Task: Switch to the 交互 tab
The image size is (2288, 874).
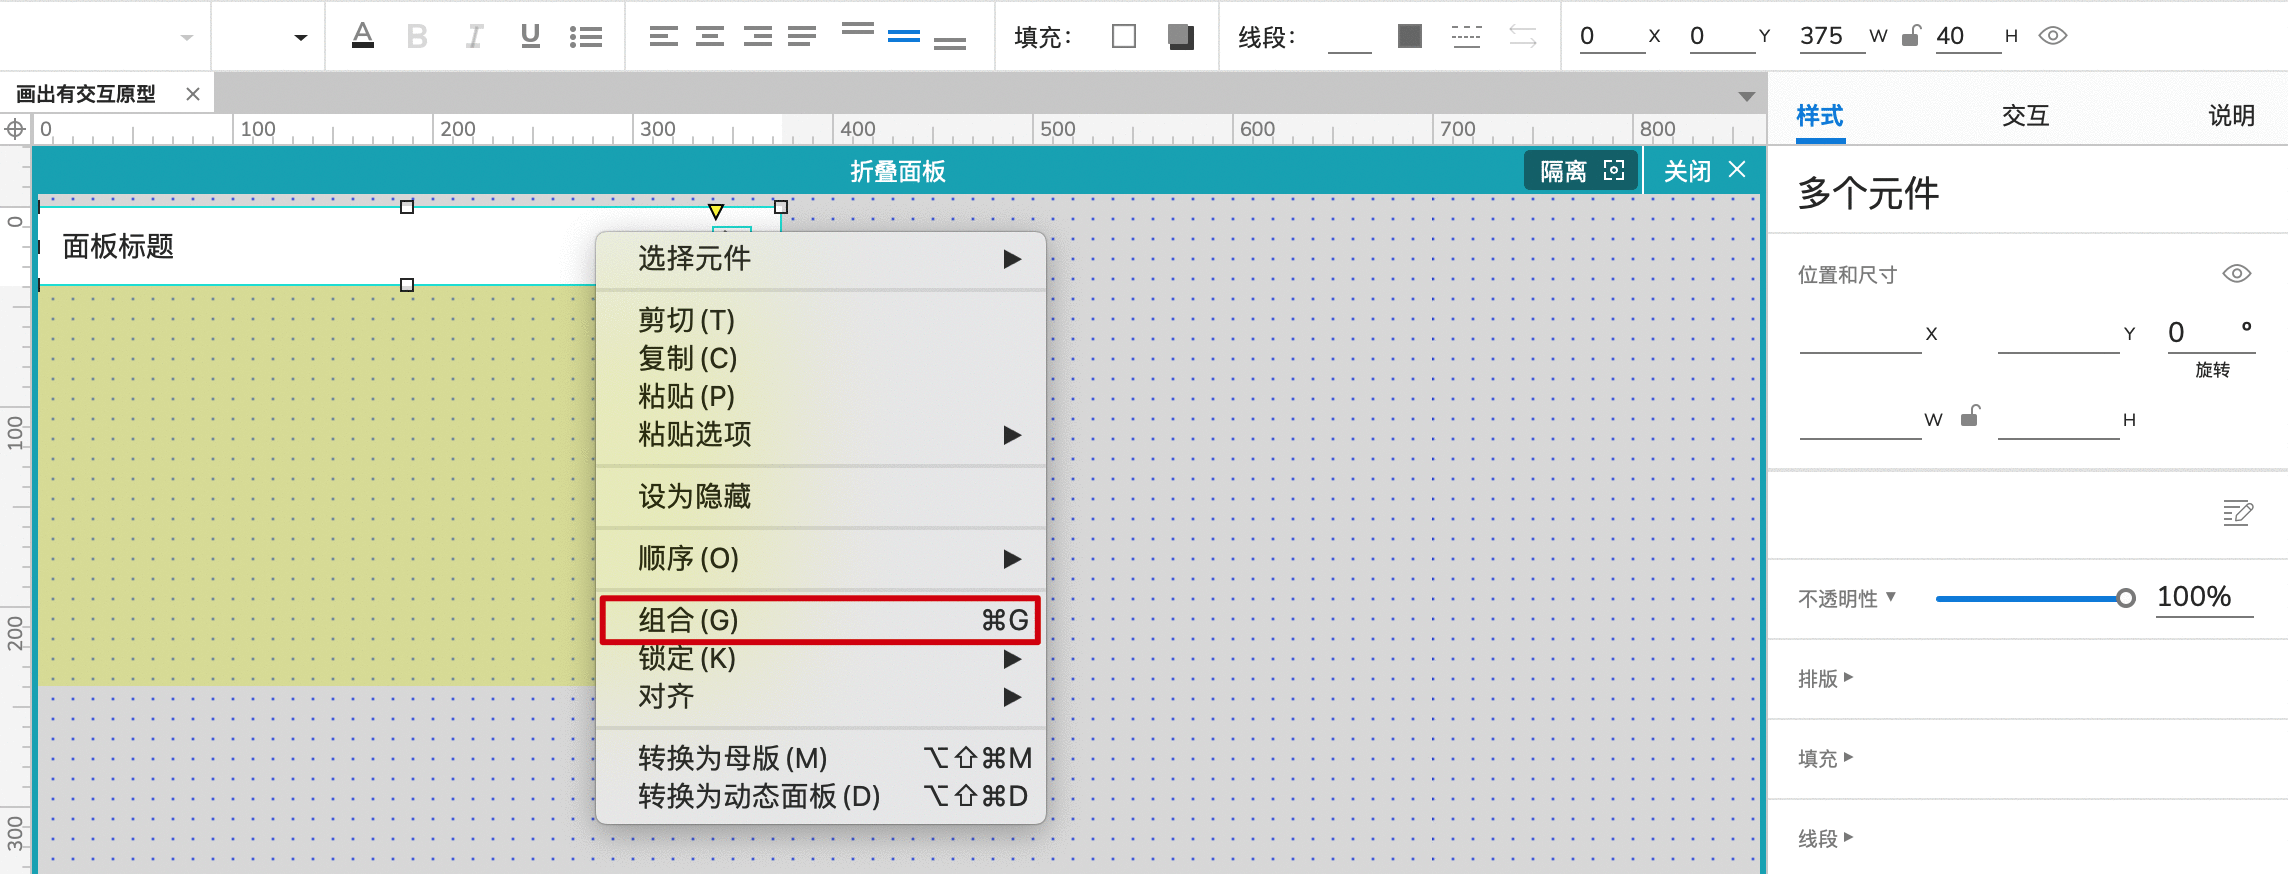Action: (2025, 116)
